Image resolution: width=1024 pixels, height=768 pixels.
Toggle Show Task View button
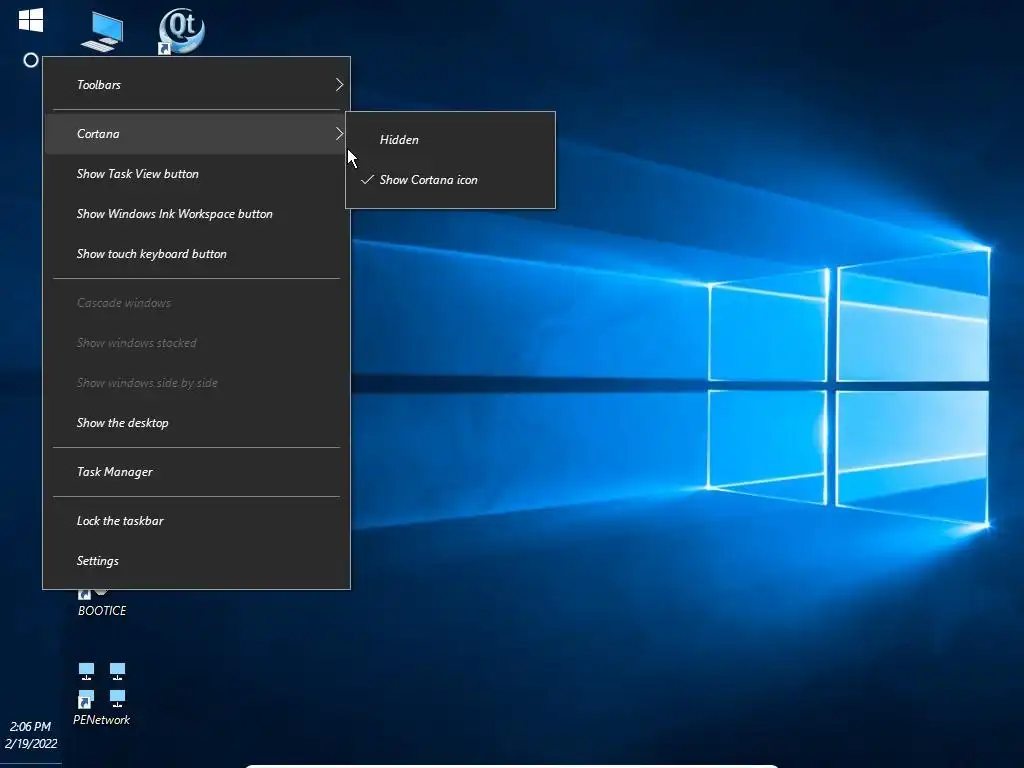(x=196, y=174)
